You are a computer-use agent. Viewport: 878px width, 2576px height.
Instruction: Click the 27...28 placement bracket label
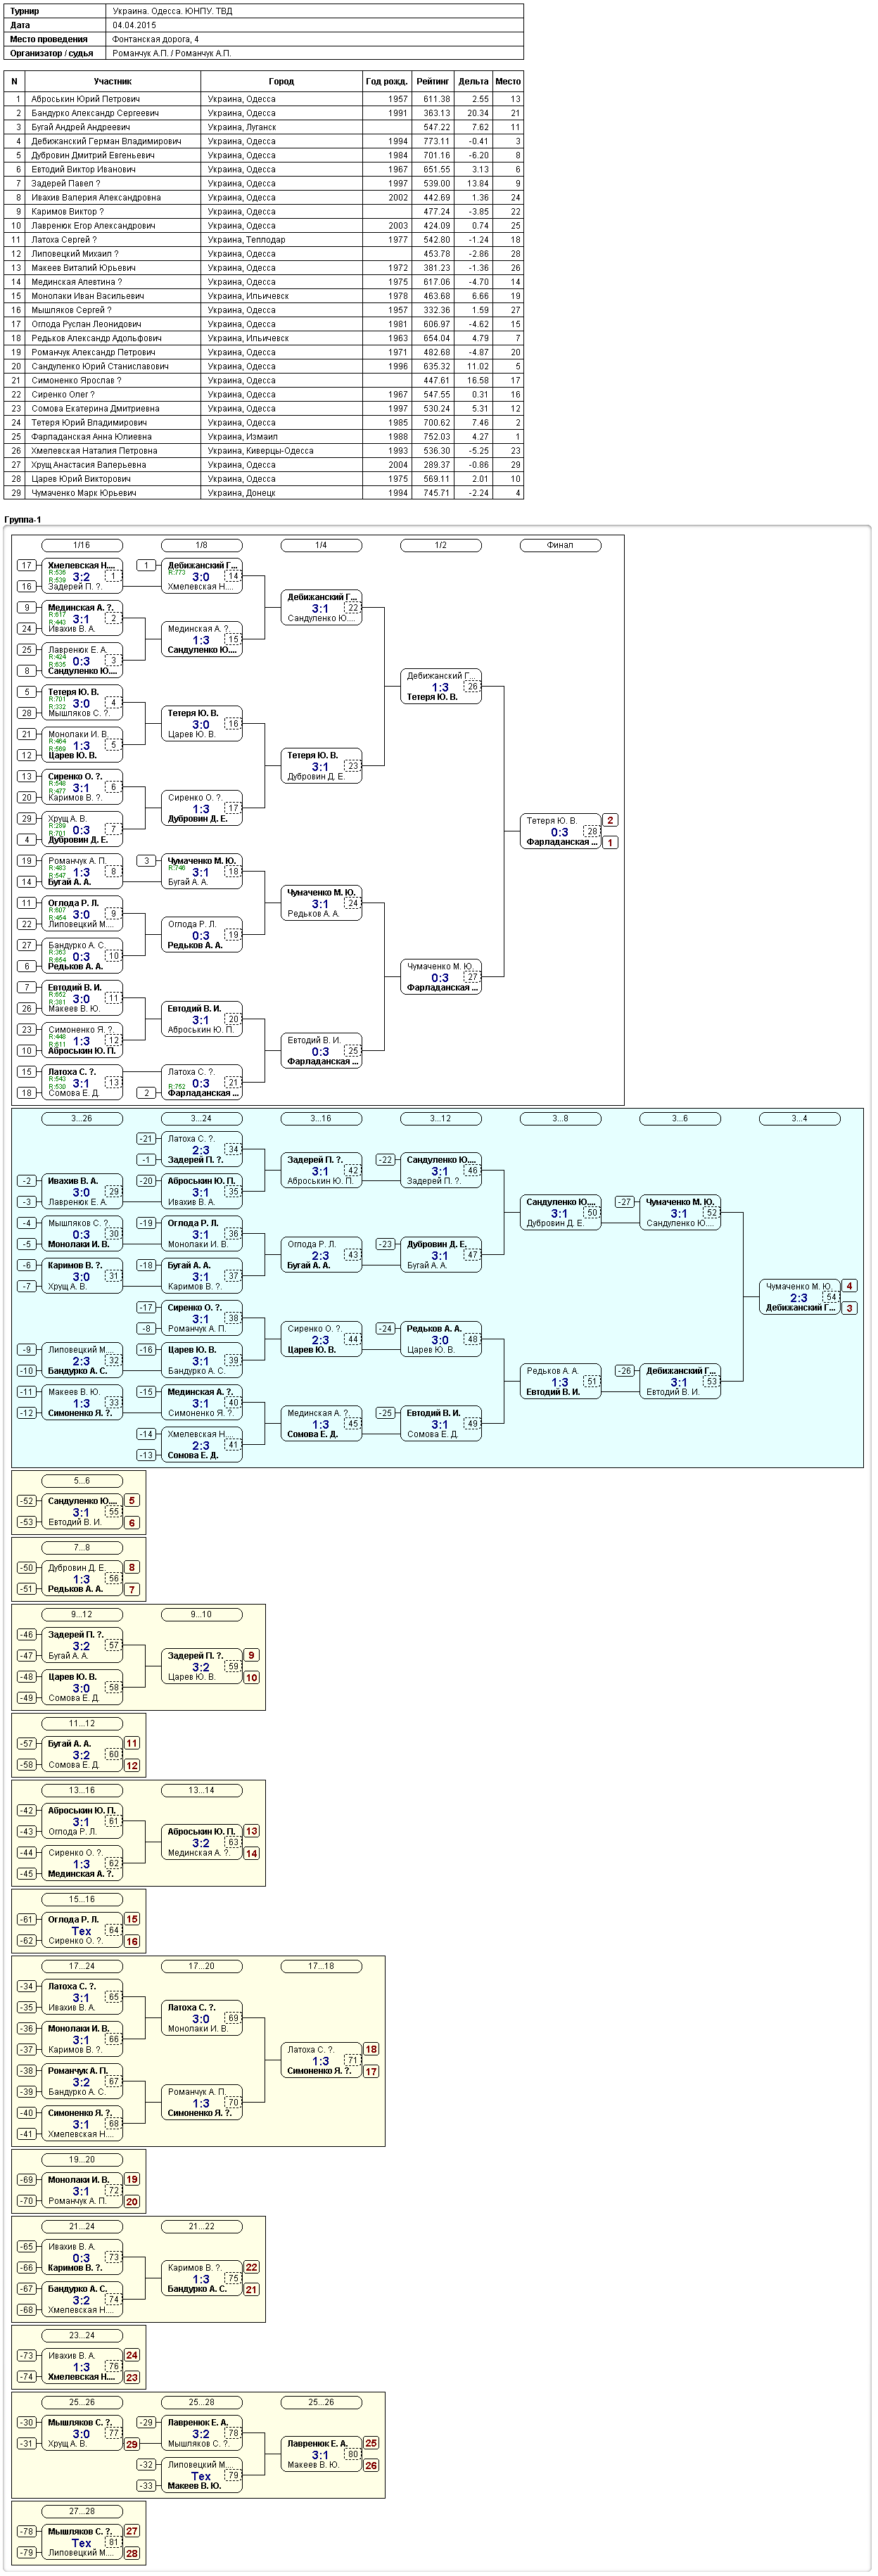(82, 2510)
